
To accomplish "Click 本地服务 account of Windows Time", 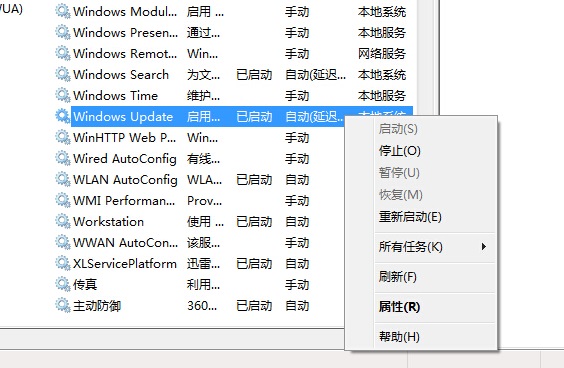I will (382, 95).
